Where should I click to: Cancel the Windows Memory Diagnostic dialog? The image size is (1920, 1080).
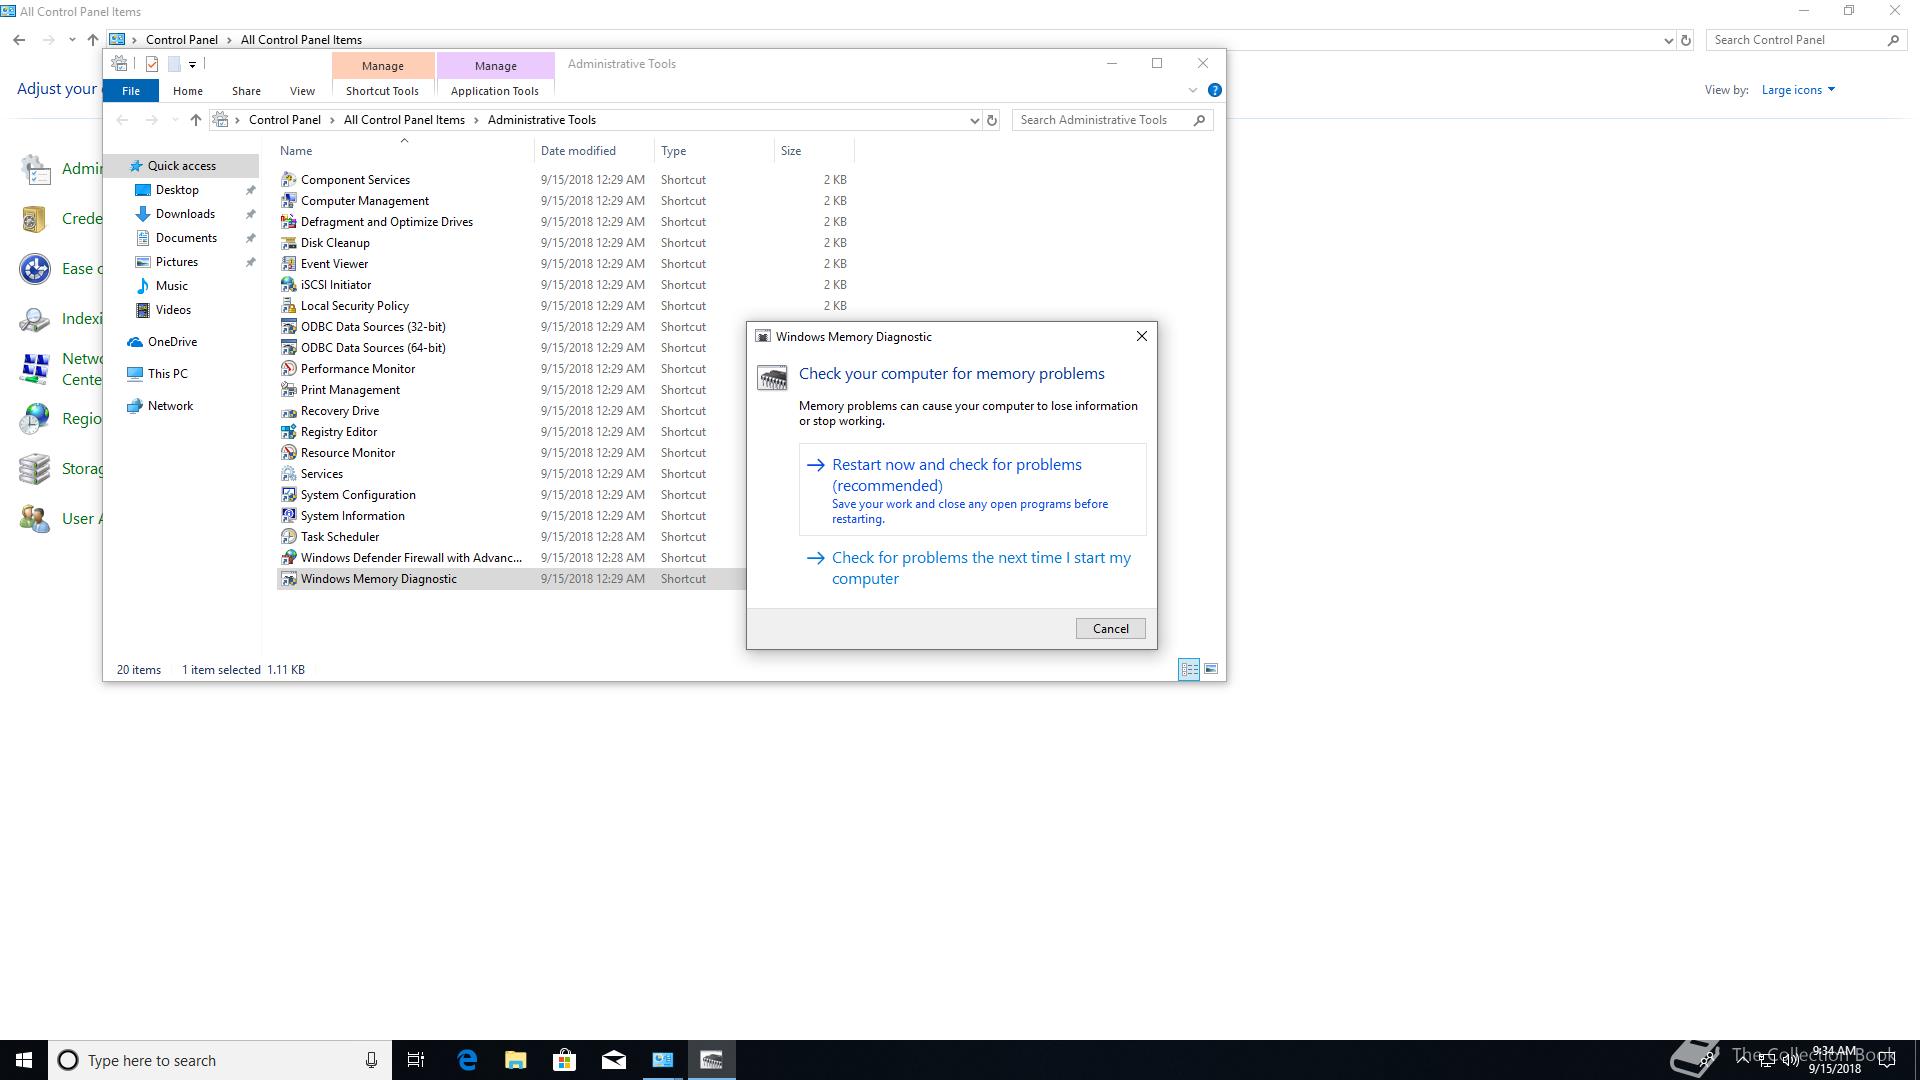coord(1111,629)
